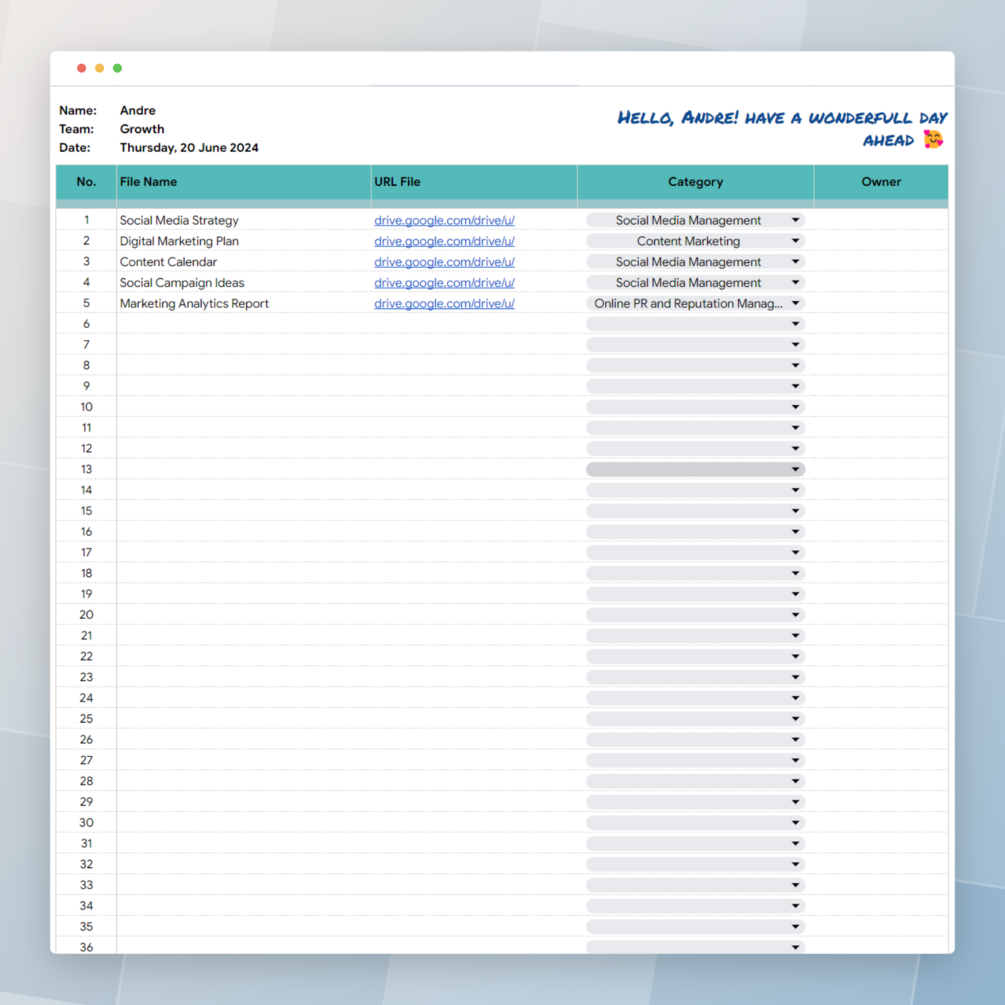Select row number 1 cell
The image size is (1005, 1005).
(87, 220)
